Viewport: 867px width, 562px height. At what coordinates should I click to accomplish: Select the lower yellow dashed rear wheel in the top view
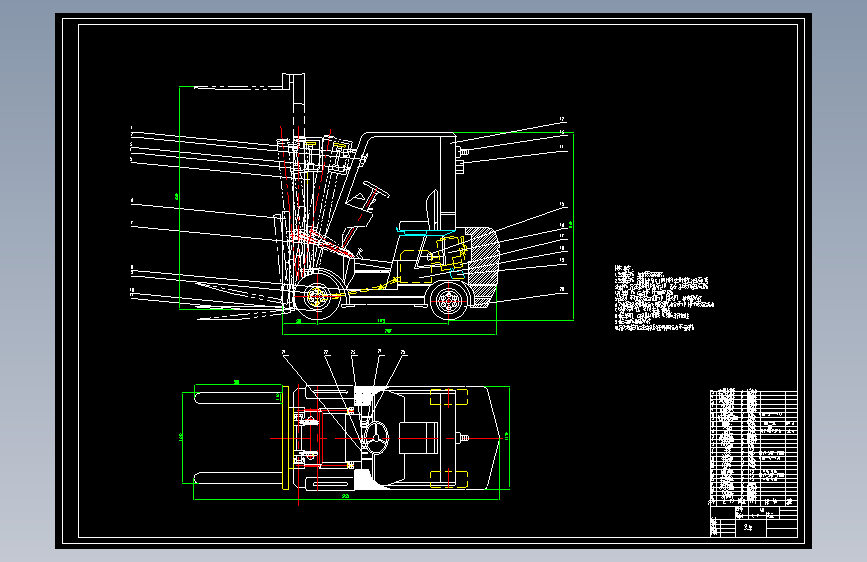point(449,479)
